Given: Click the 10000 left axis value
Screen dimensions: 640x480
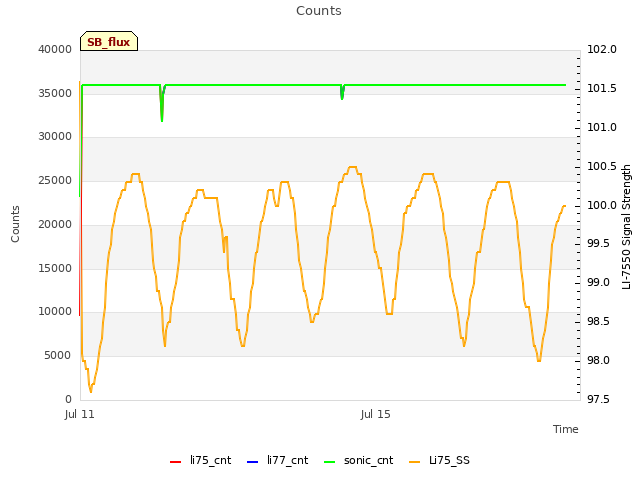Looking at the screenshot, I should 55,312.
